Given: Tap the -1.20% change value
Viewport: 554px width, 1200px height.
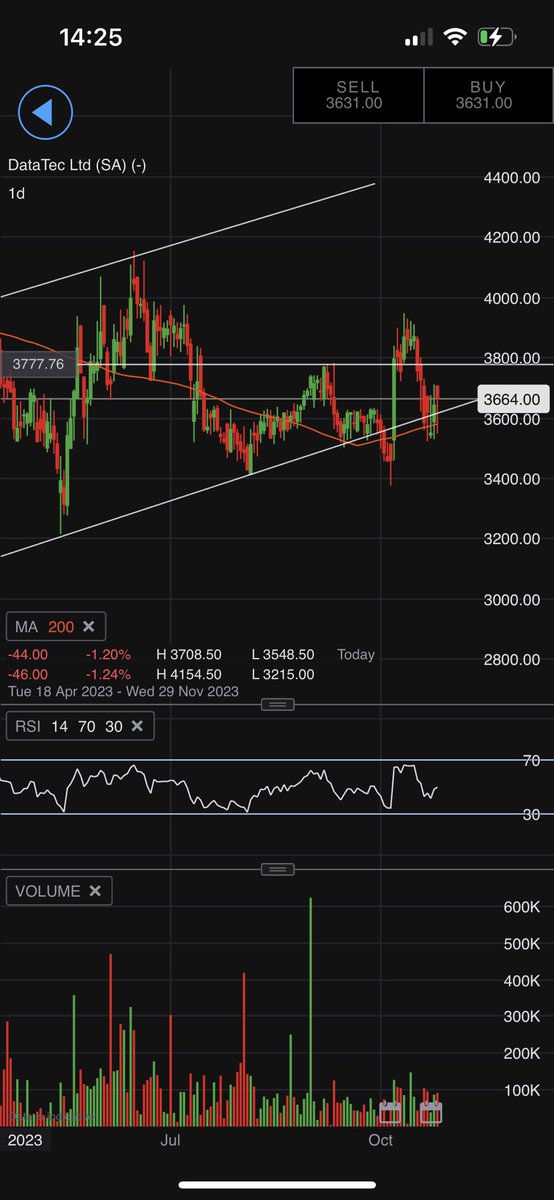Looking at the screenshot, I should point(107,655).
